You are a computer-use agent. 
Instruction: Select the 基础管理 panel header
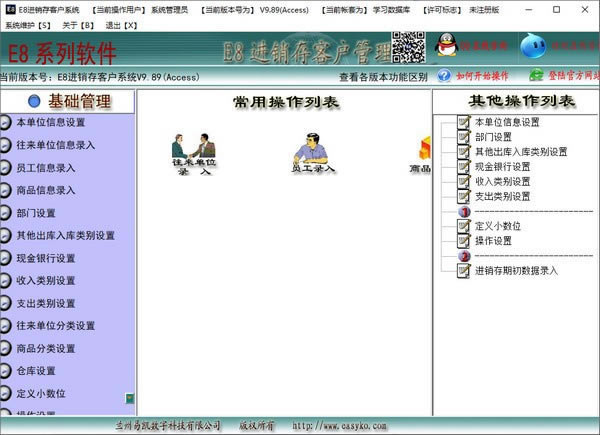click(67, 101)
